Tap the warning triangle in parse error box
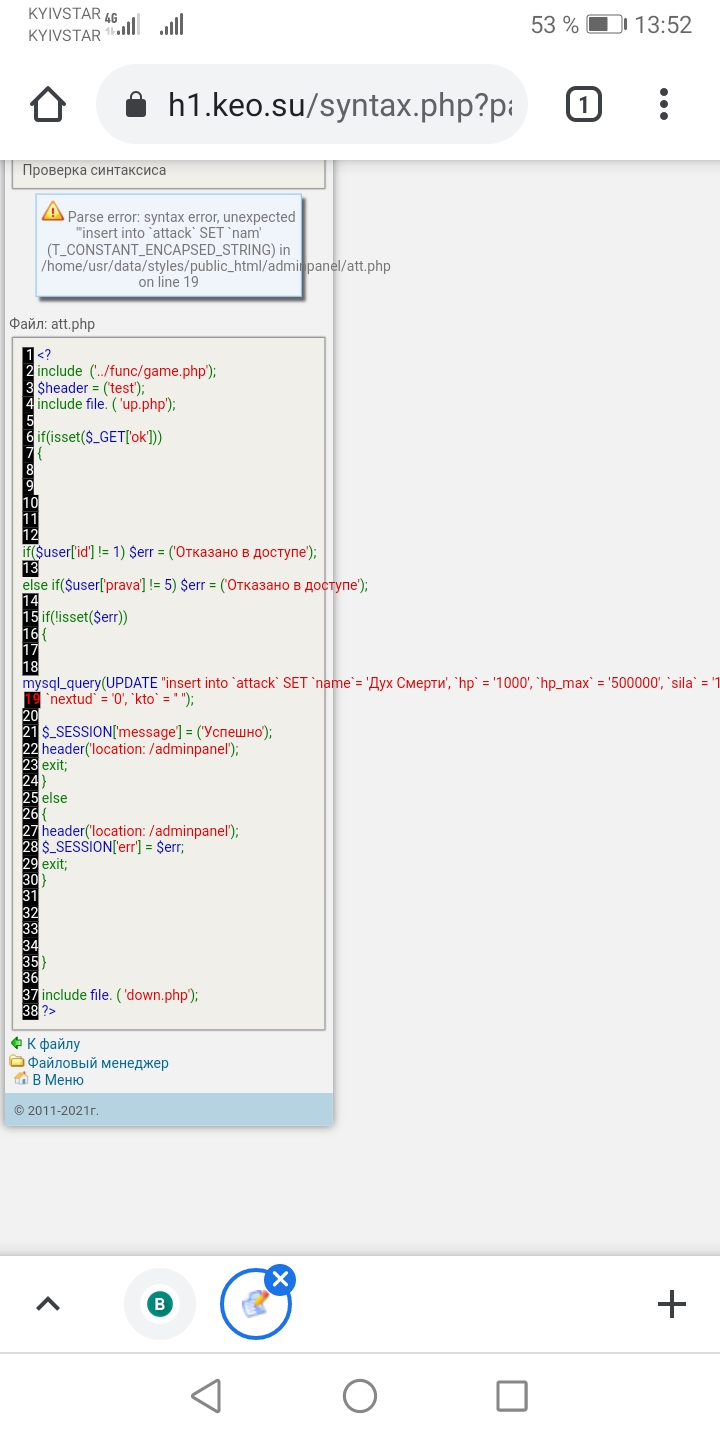The width and height of the screenshot is (720, 1440). (x=52, y=212)
